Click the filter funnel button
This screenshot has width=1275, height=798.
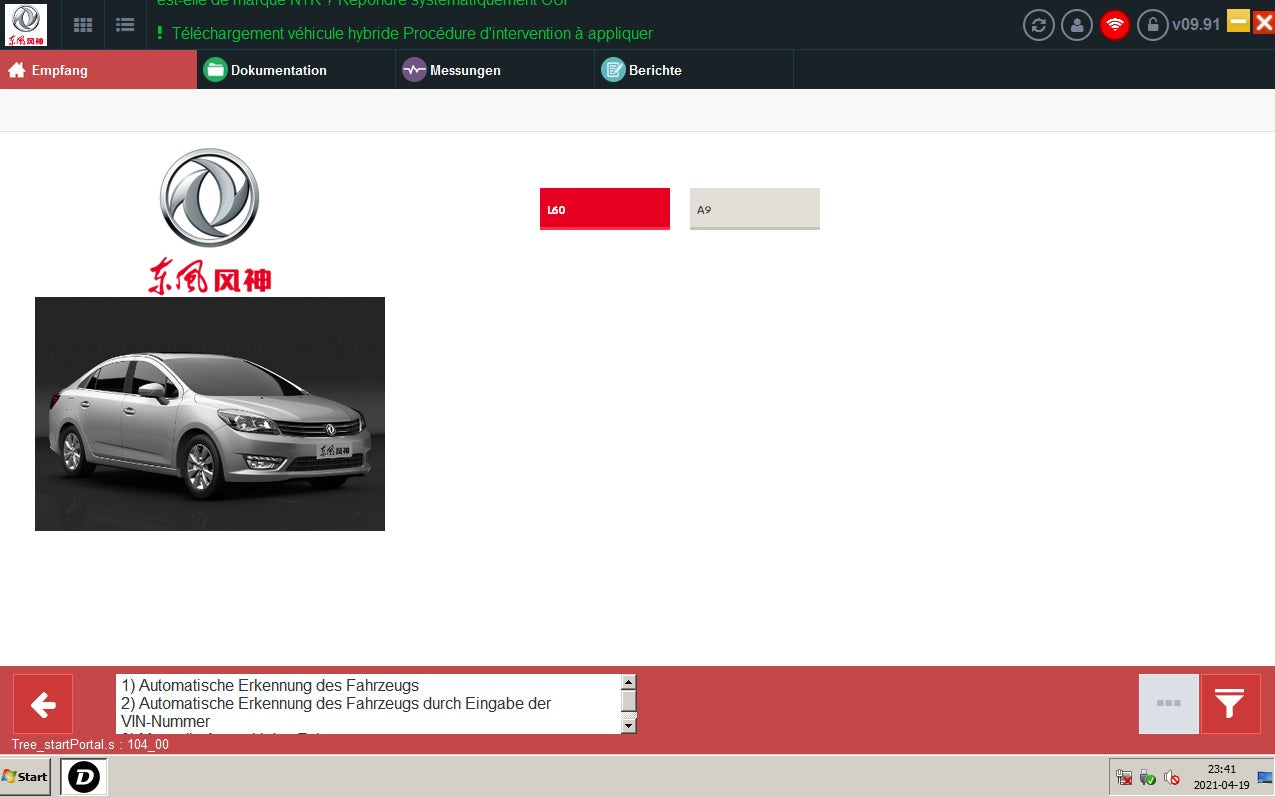point(1229,704)
